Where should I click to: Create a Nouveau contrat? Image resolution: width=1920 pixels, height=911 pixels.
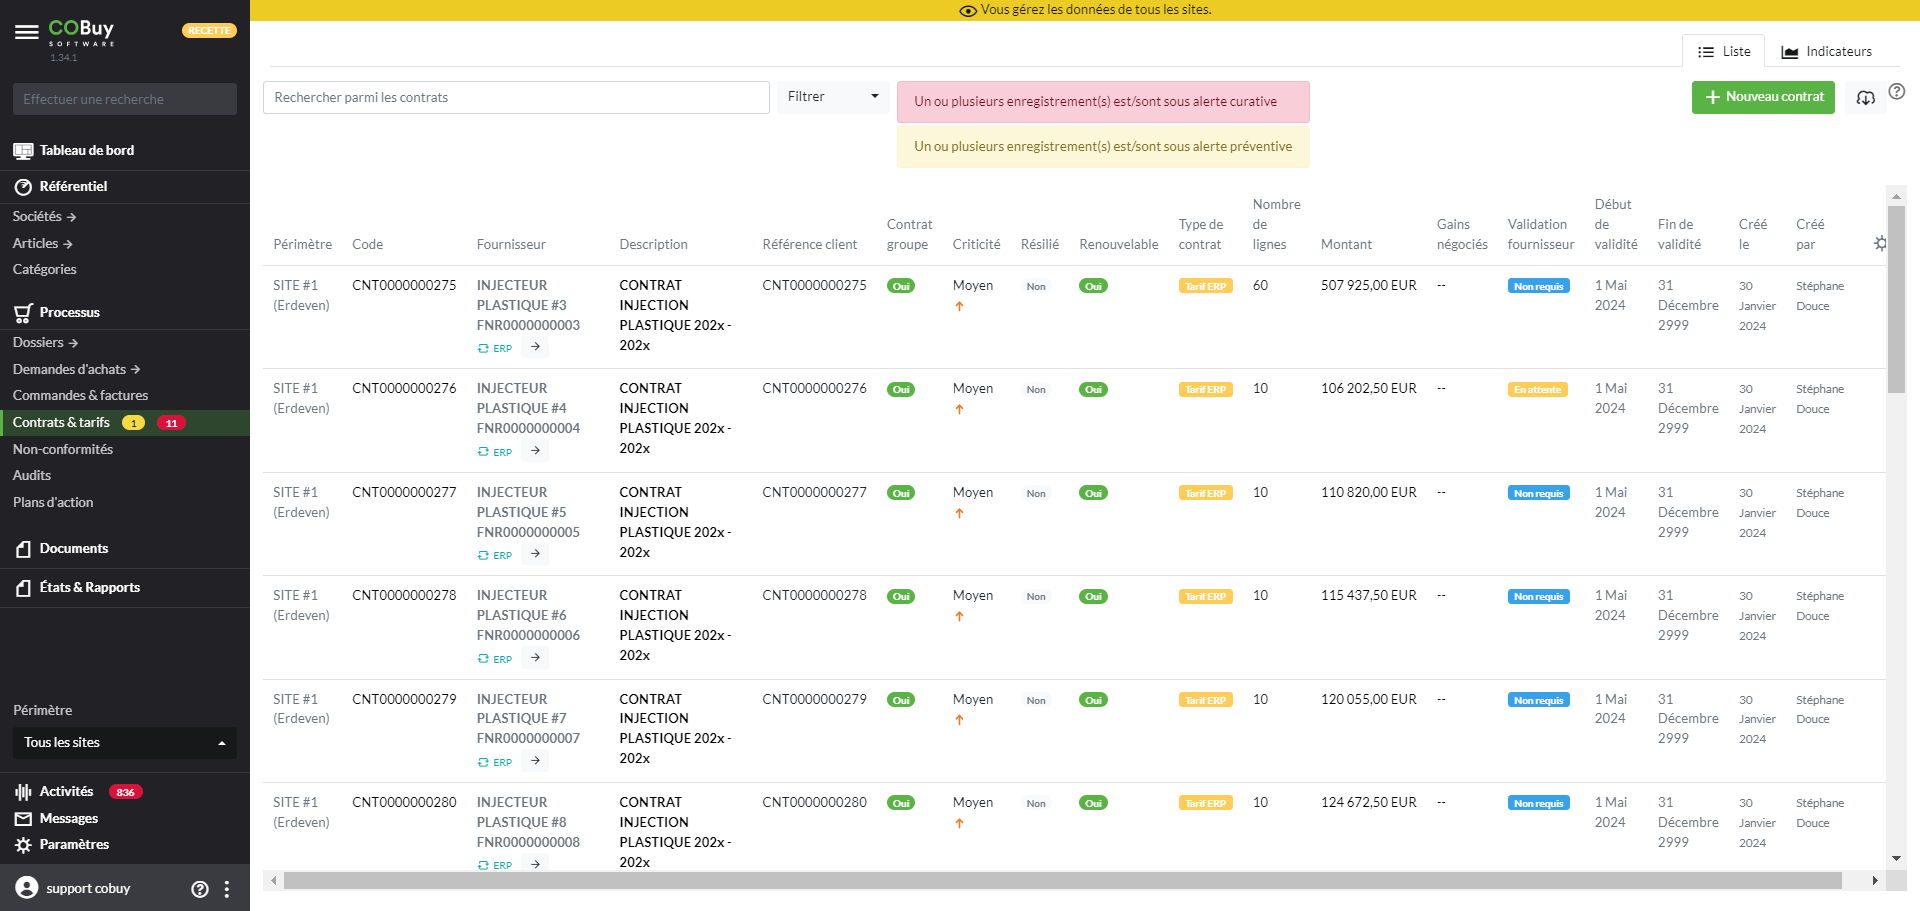(x=1763, y=97)
